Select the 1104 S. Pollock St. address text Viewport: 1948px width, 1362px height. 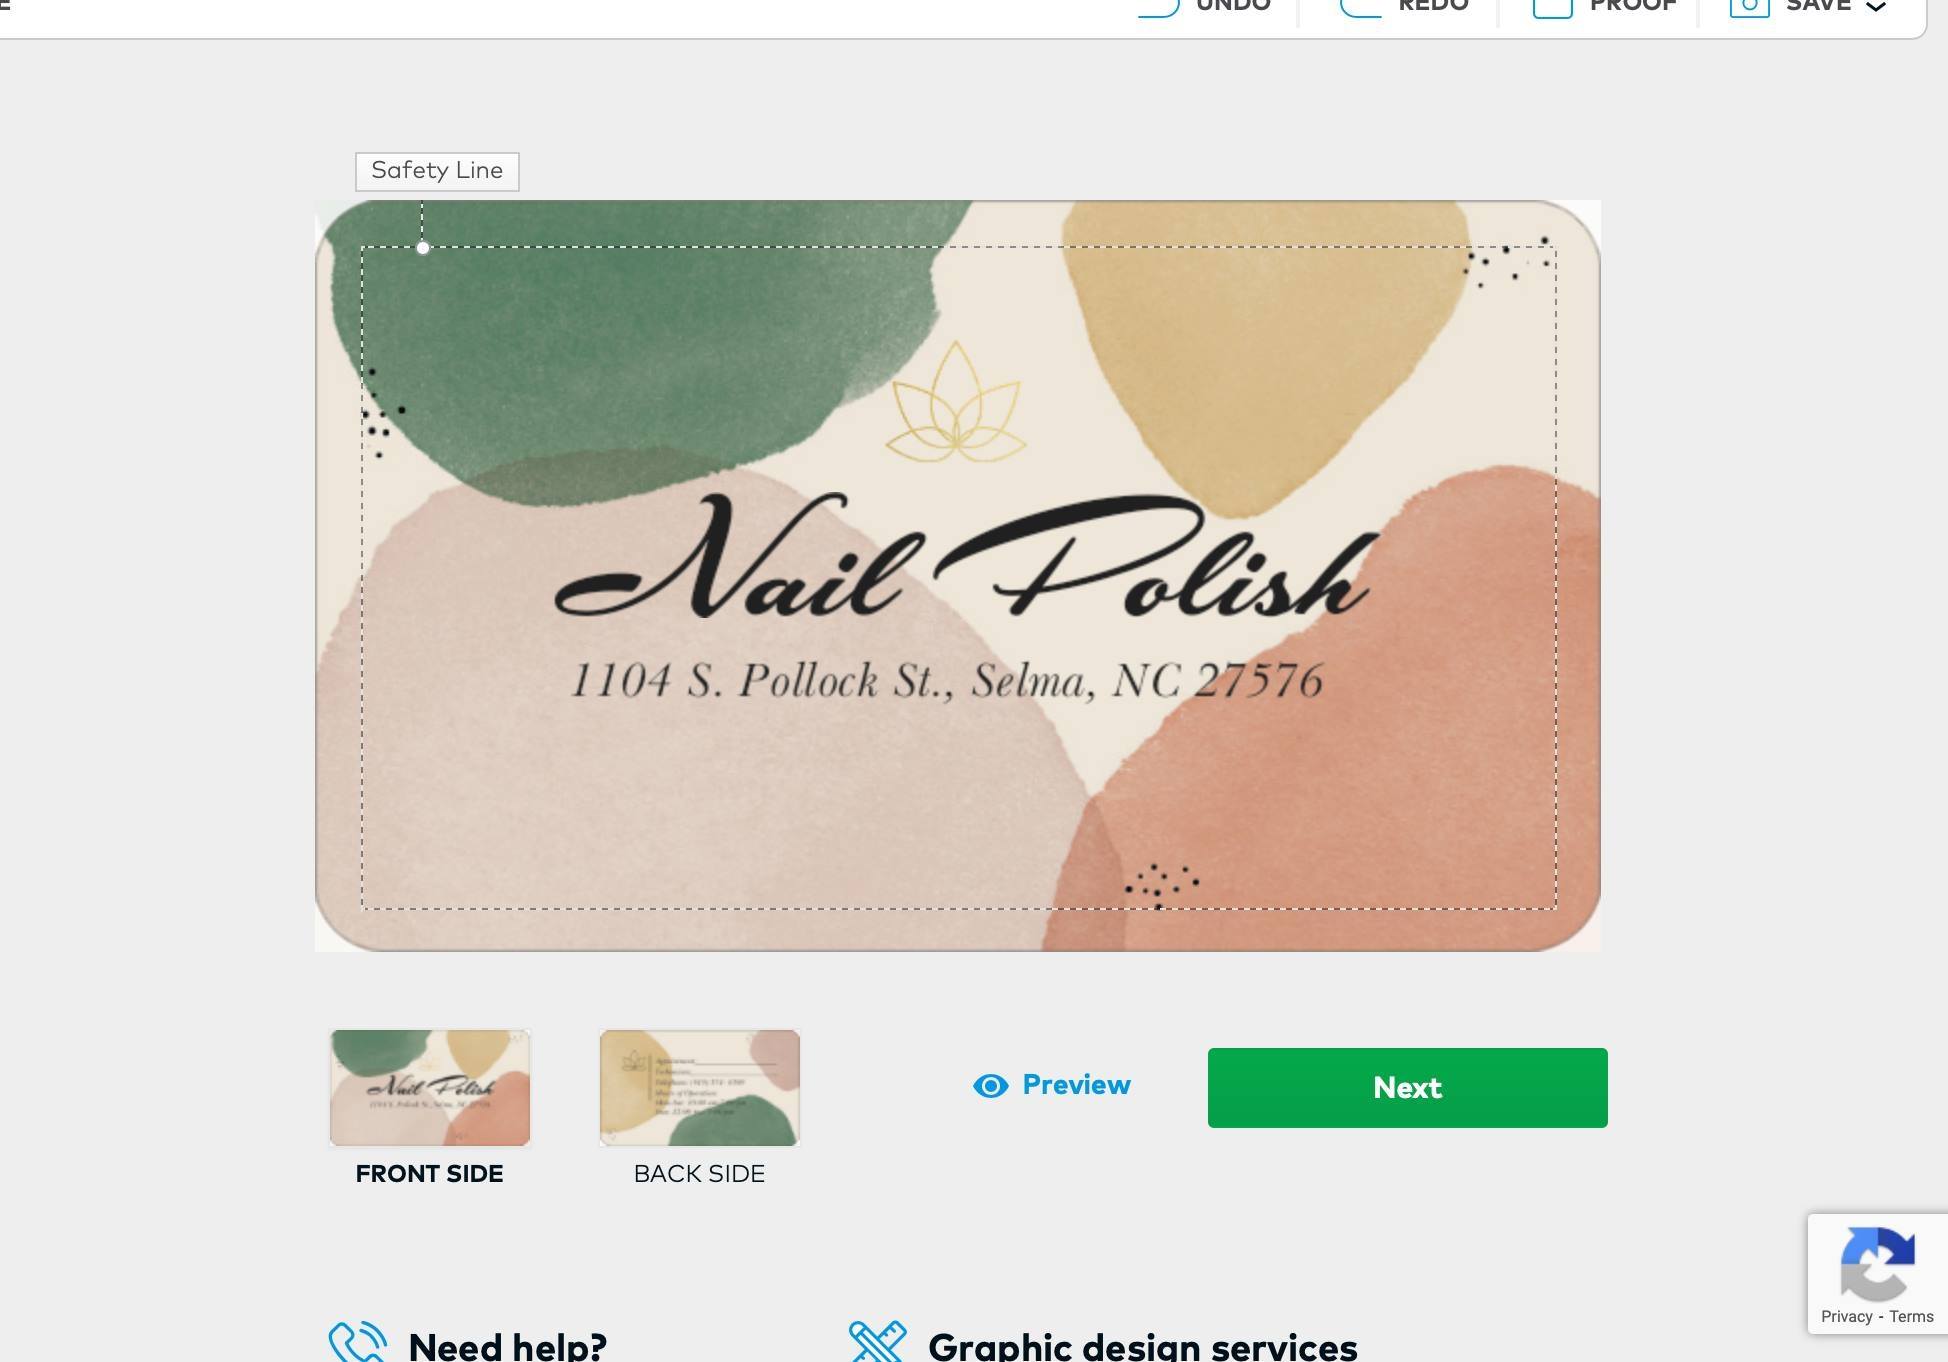click(947, 681)
